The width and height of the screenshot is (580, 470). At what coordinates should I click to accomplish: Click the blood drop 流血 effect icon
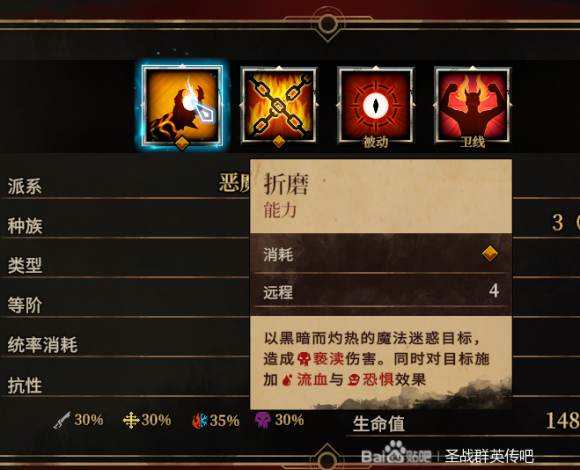point(287,380)
